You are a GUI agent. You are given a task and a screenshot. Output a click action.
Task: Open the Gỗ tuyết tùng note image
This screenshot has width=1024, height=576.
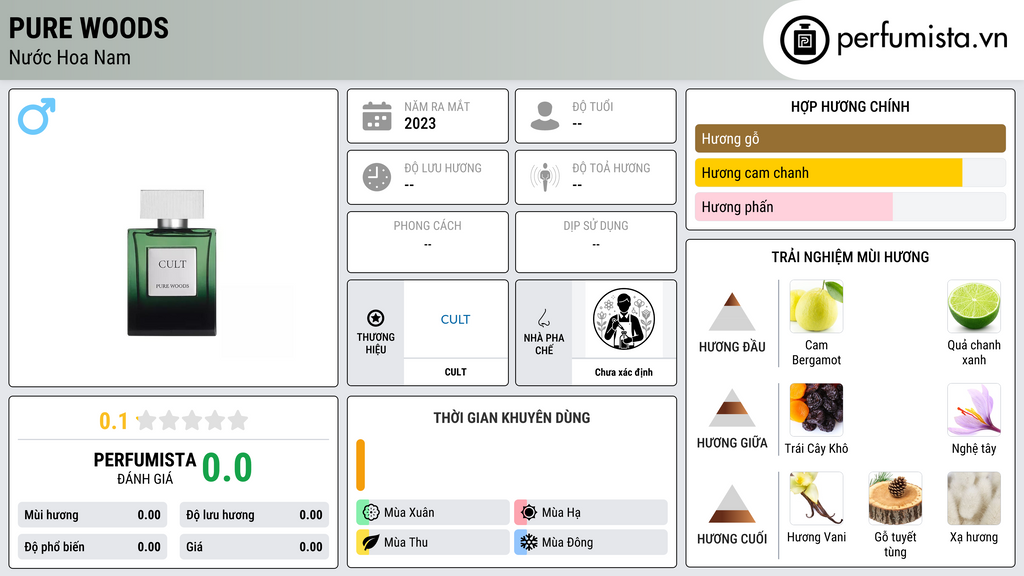point(895,498)
